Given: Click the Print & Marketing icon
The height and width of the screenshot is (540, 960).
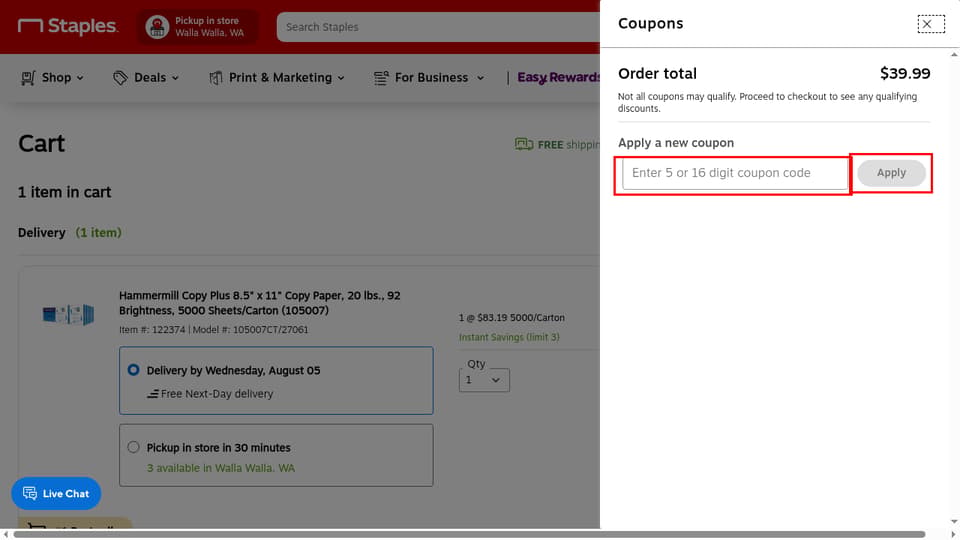Looking at the screenshot, I should pos(216,78).
